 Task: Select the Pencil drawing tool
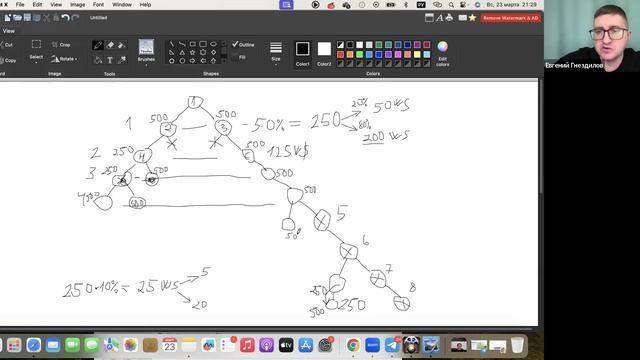[98, 45]
